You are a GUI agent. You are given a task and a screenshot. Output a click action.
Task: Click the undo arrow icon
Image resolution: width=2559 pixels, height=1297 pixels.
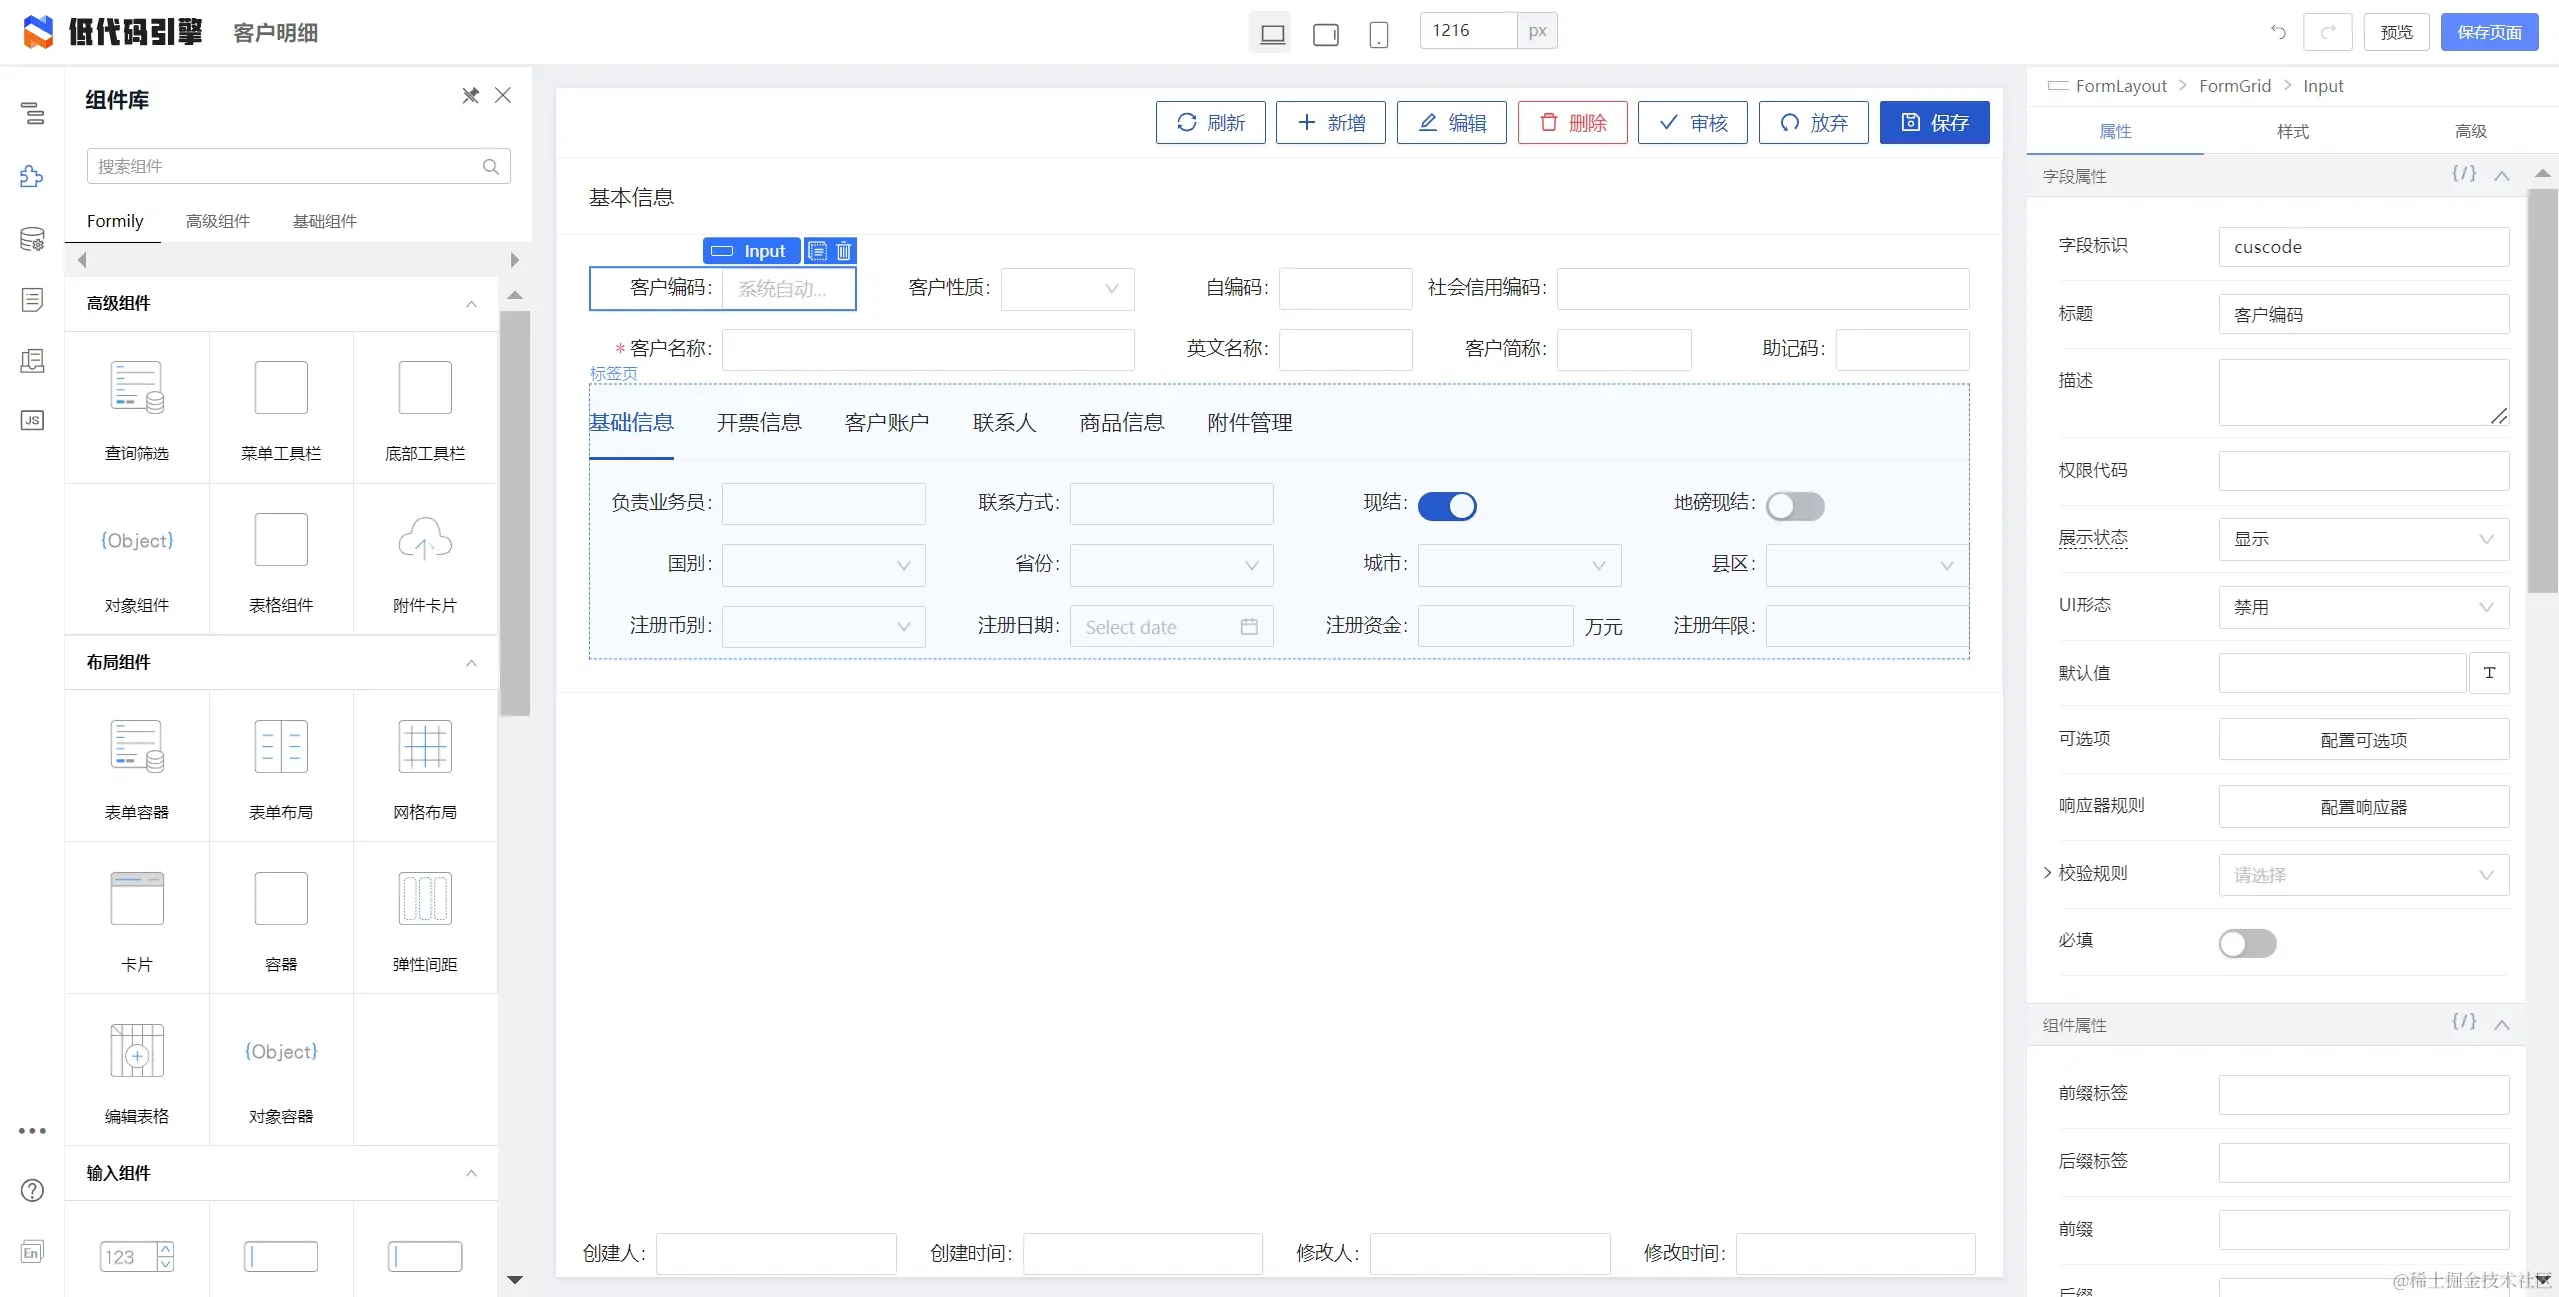(x=2278, y=32)
